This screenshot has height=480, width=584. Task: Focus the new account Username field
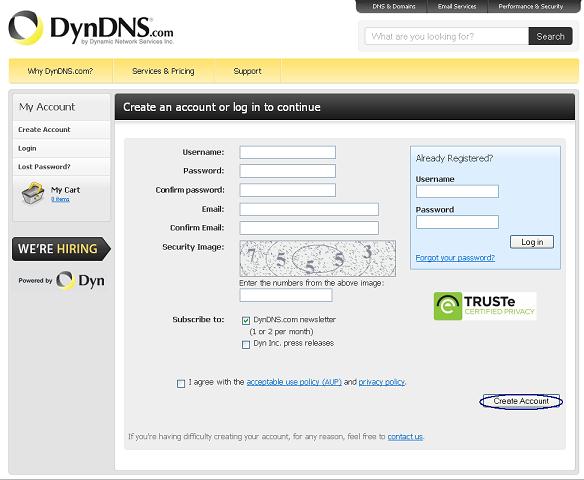tap(288, 152)
